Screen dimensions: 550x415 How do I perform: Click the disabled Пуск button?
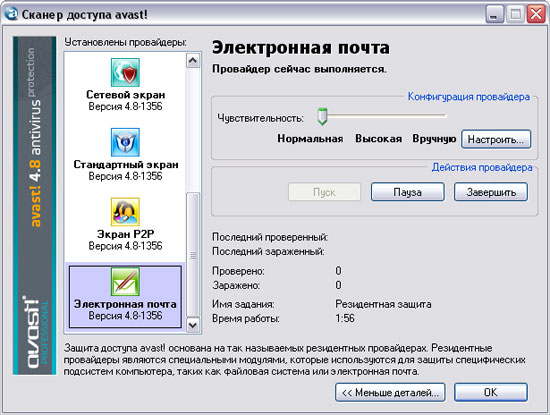pyautogui.click(x=324, y=192)
